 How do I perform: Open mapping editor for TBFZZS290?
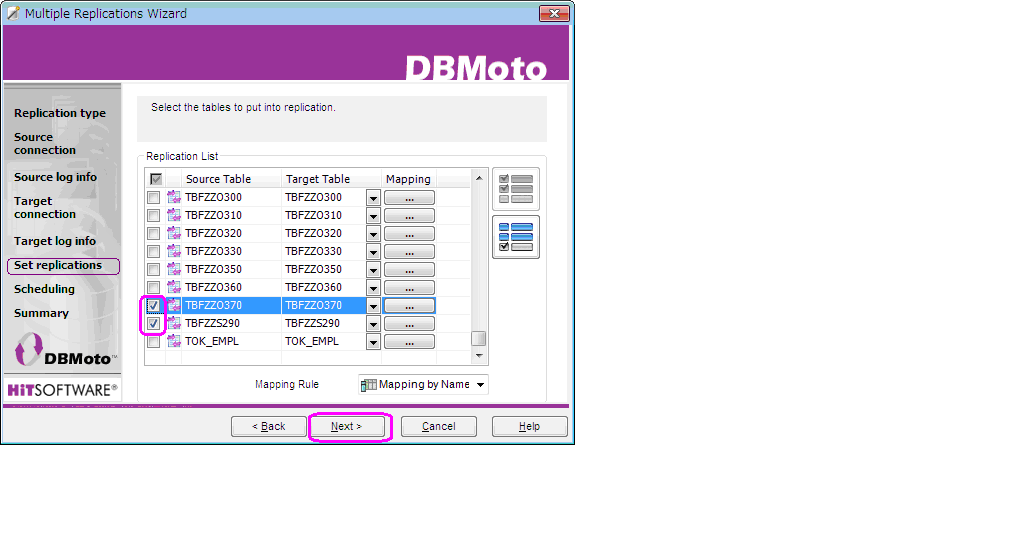coord(409,324)
